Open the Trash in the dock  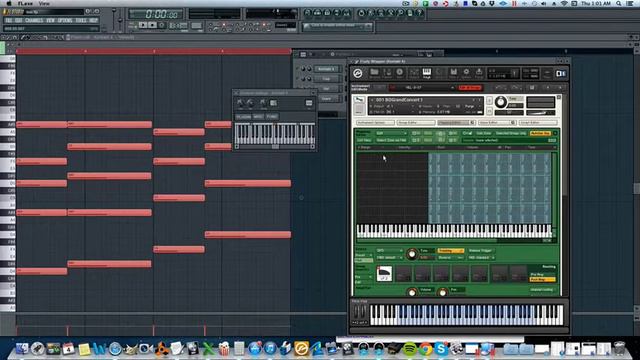619,349
